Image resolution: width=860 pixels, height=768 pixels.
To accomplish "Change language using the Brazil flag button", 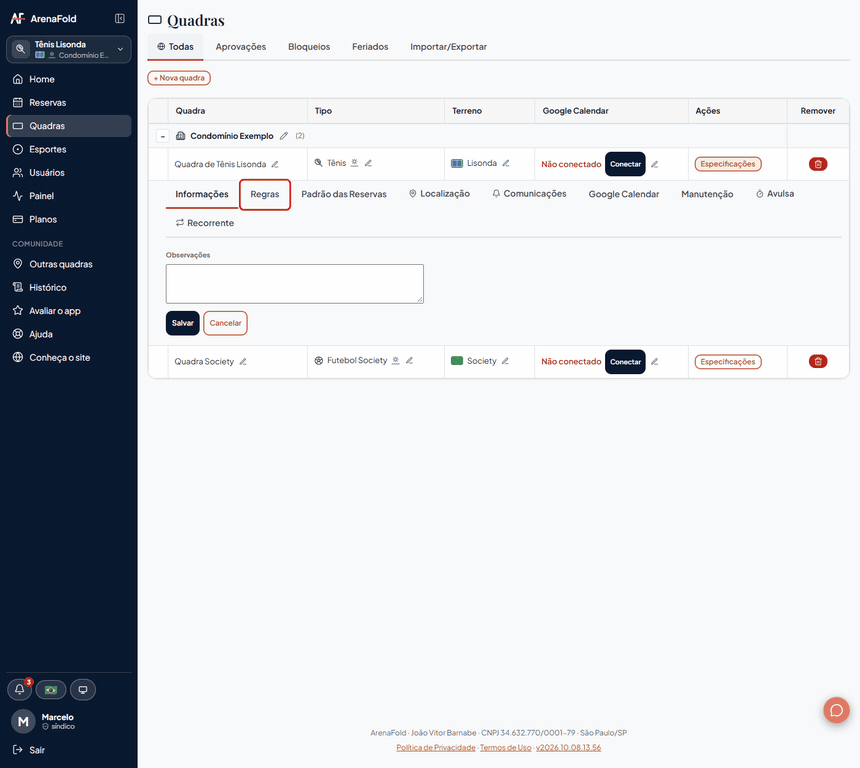I will tap(51, 690).
